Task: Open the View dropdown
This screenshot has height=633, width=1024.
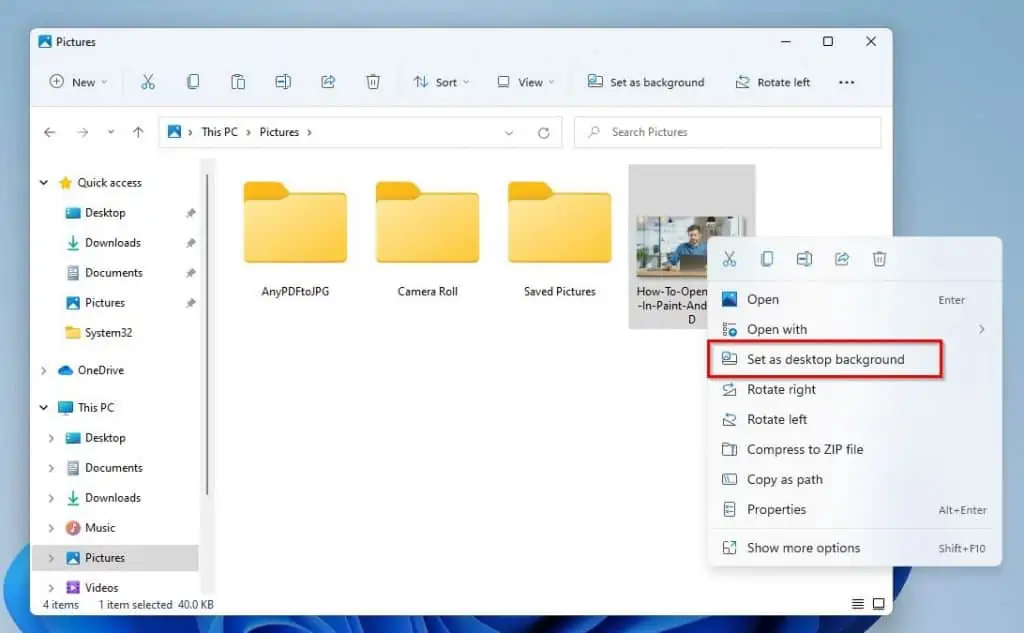Action: point(524,82)
